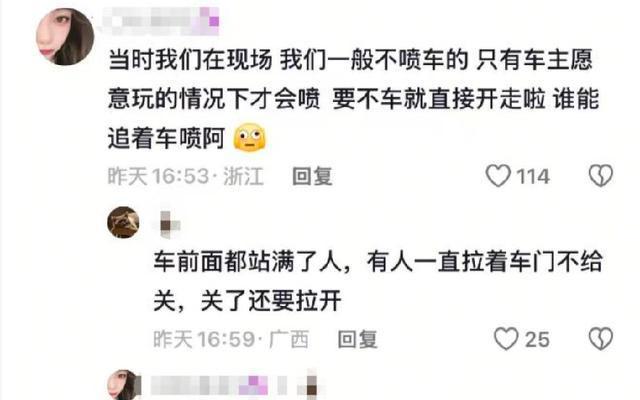Open raccoon avatar of the replier

pyautogui.click(x=123, y=222)
